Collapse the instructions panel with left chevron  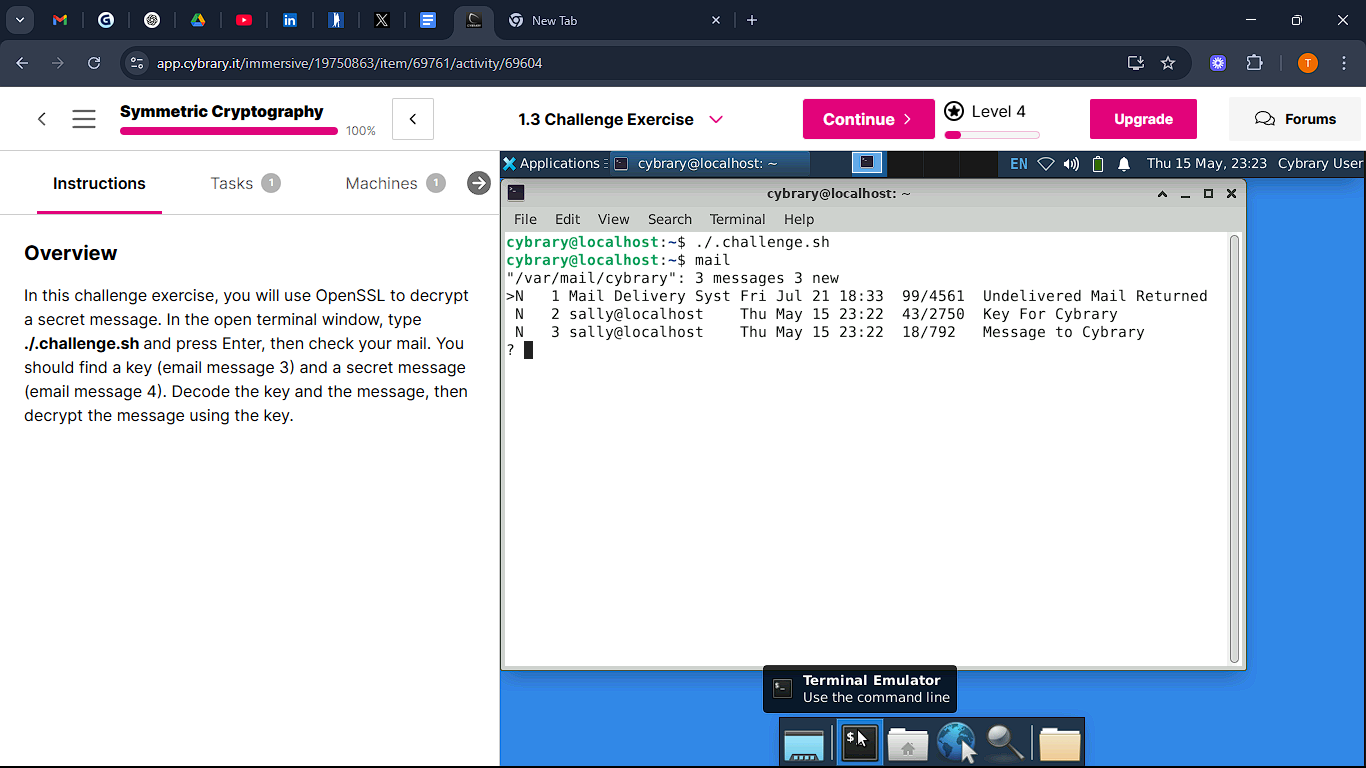pos(412,119)
